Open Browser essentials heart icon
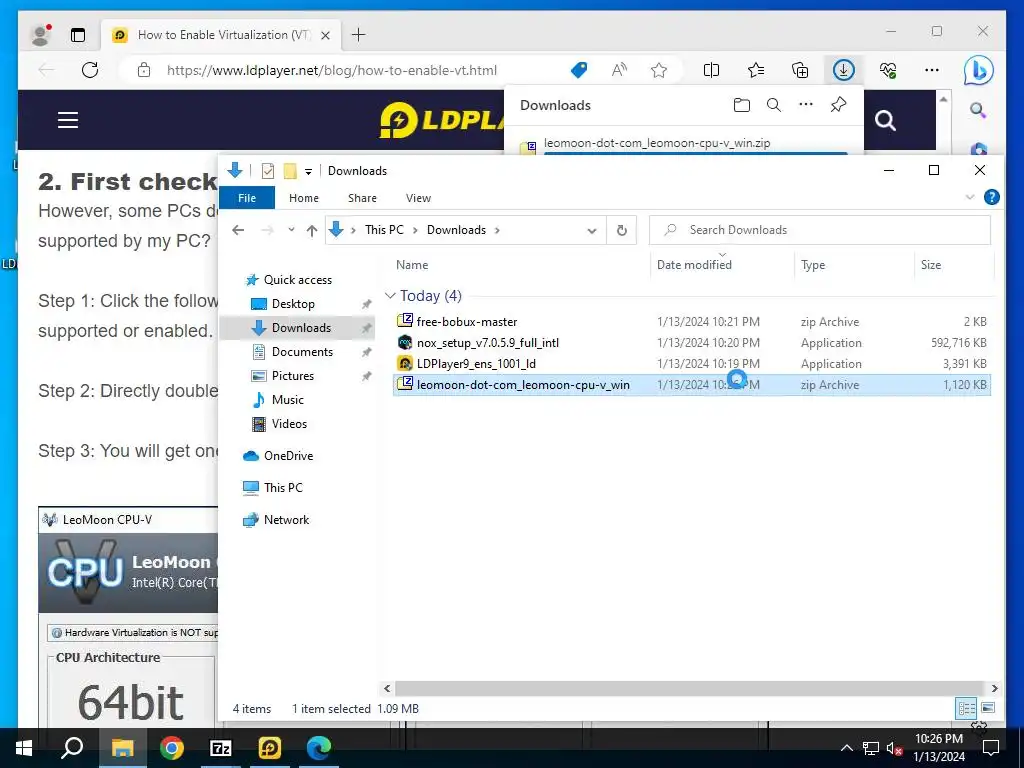This screenshot has width=1024, height=768. click(x=888, y=70)
